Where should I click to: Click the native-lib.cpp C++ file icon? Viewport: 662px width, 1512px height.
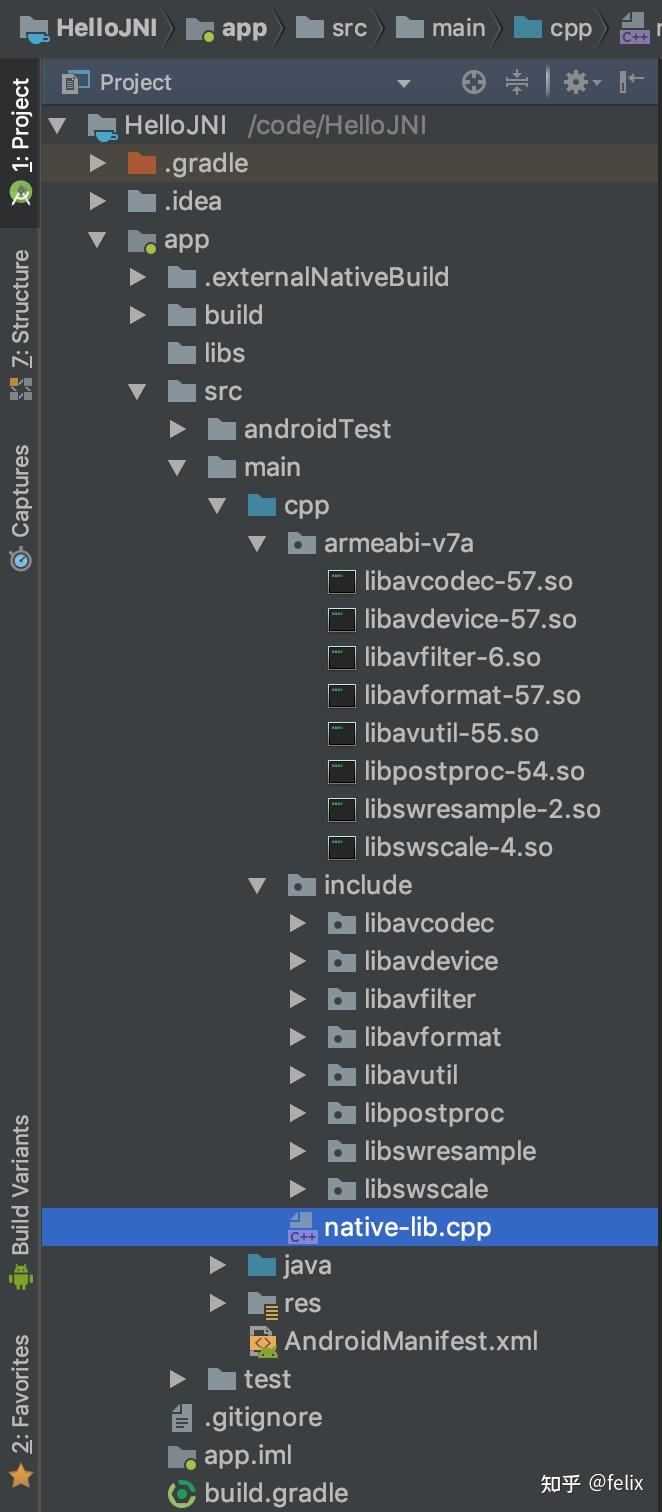tap(302, 1227)
